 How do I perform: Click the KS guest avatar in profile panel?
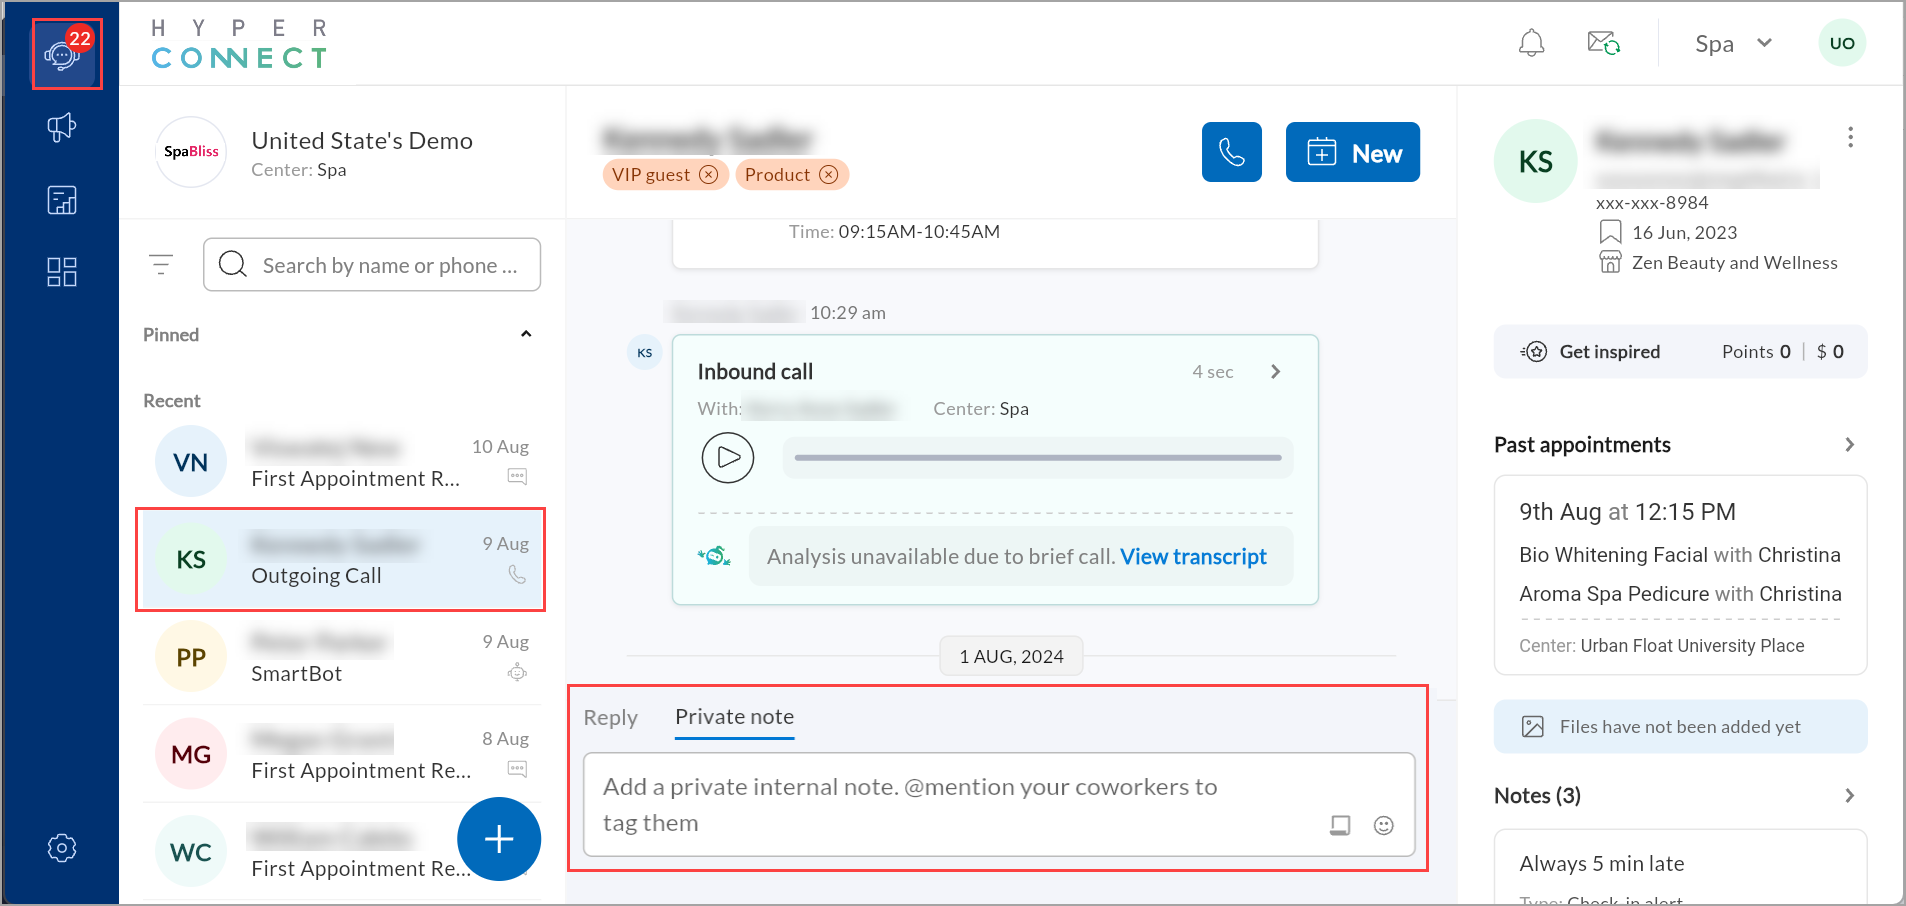(x=1535, y=162)
